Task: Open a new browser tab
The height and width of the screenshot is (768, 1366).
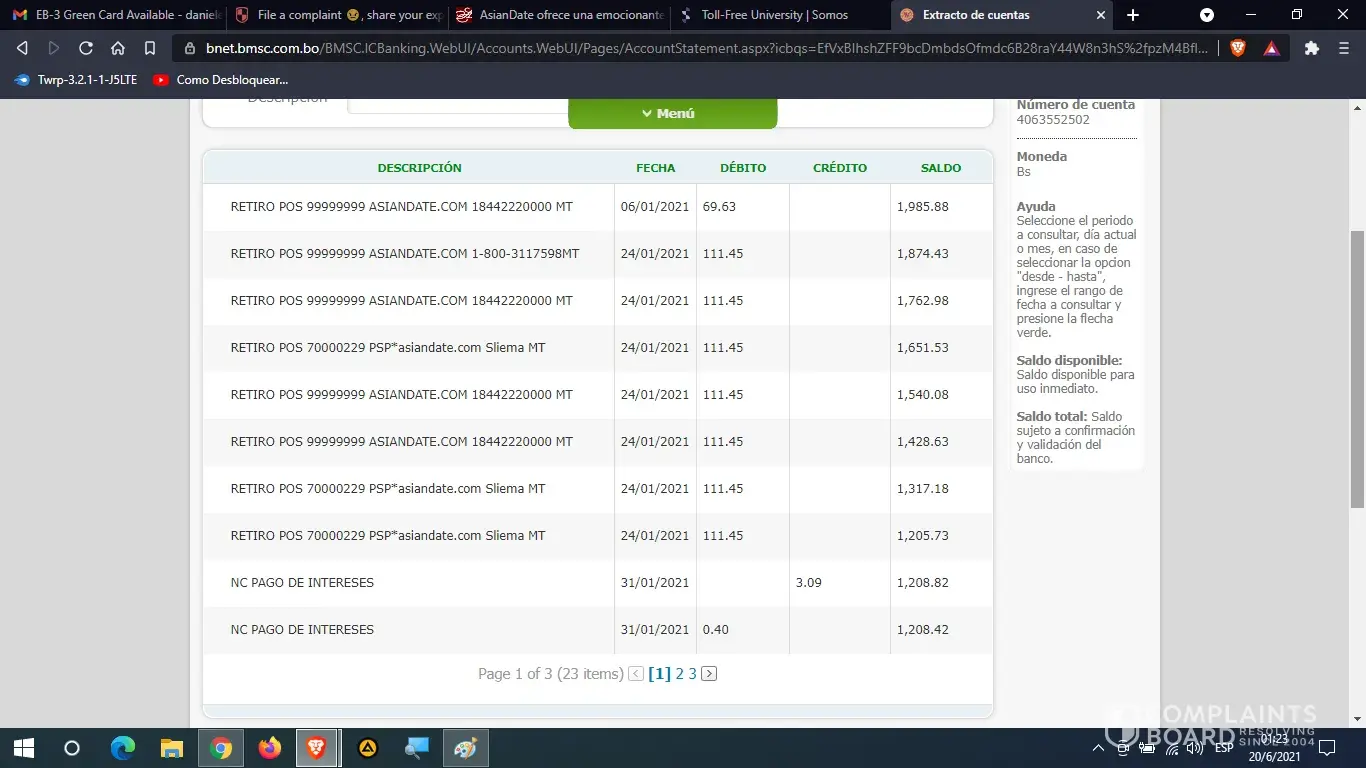Action: pyautogui.click(x=1133, y=15)
